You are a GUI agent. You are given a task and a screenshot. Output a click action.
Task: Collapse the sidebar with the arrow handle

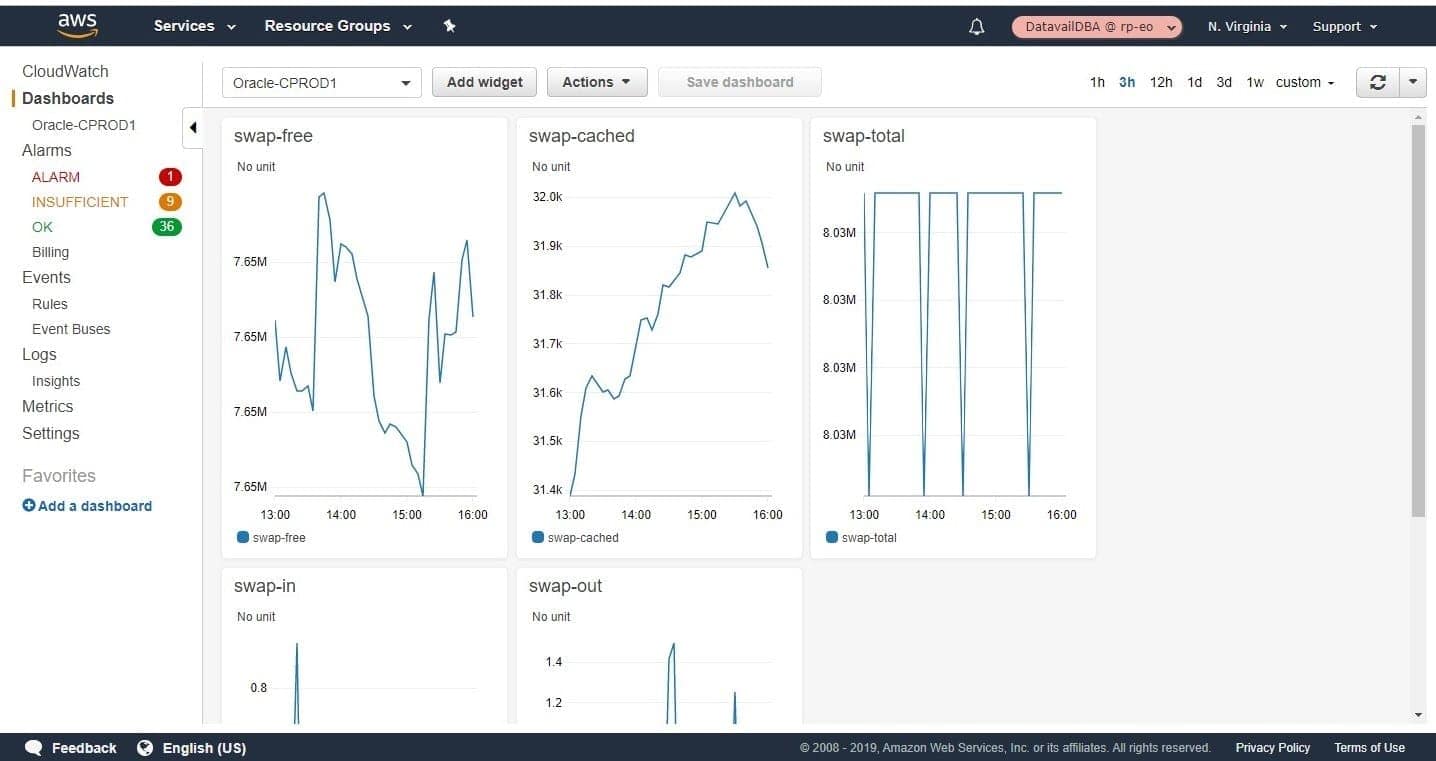click(x=193, y=128)
